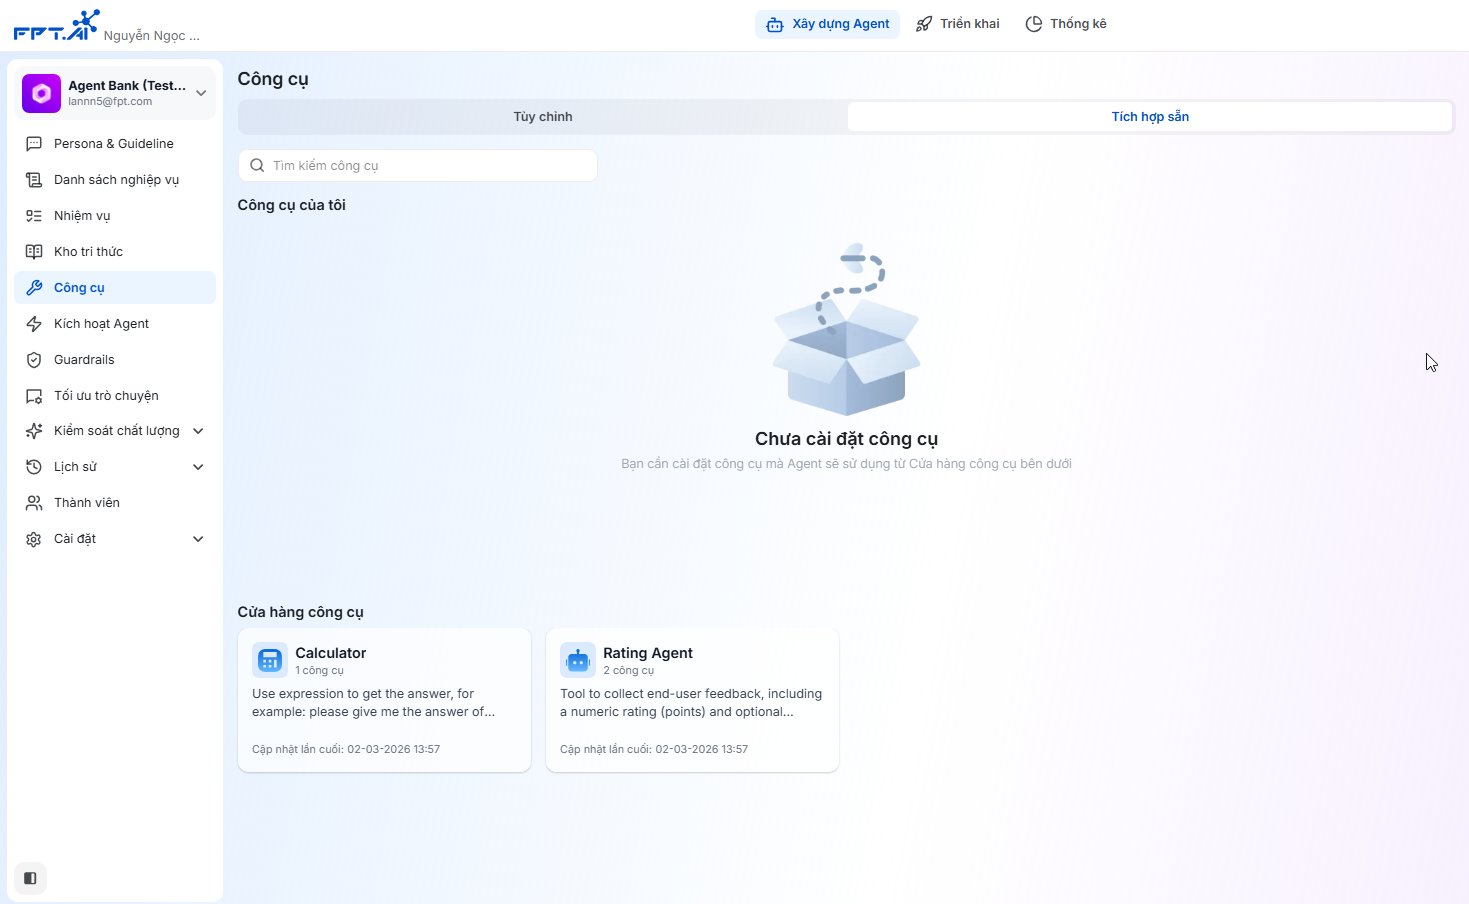Switch to the Tùy chỉnh tab
This screenshot has width=1469, height=904.
coord(543,117)
